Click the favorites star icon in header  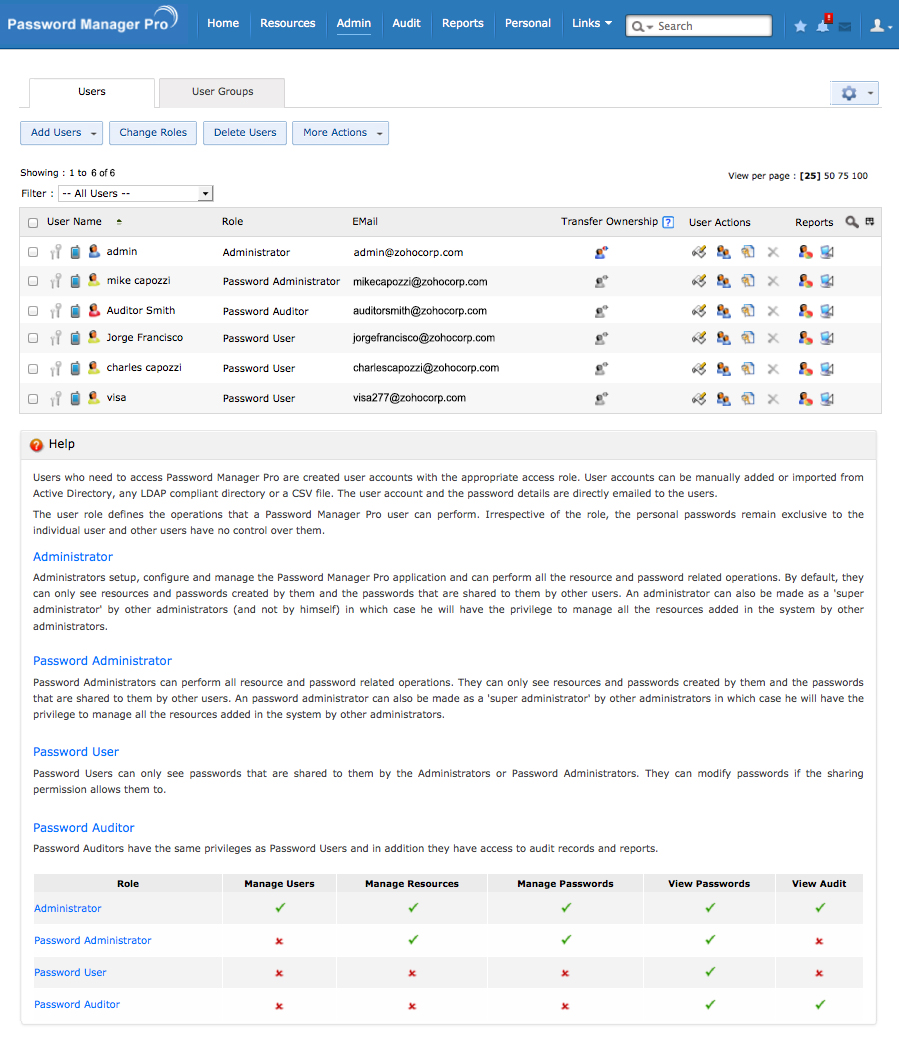coord(800,26)
